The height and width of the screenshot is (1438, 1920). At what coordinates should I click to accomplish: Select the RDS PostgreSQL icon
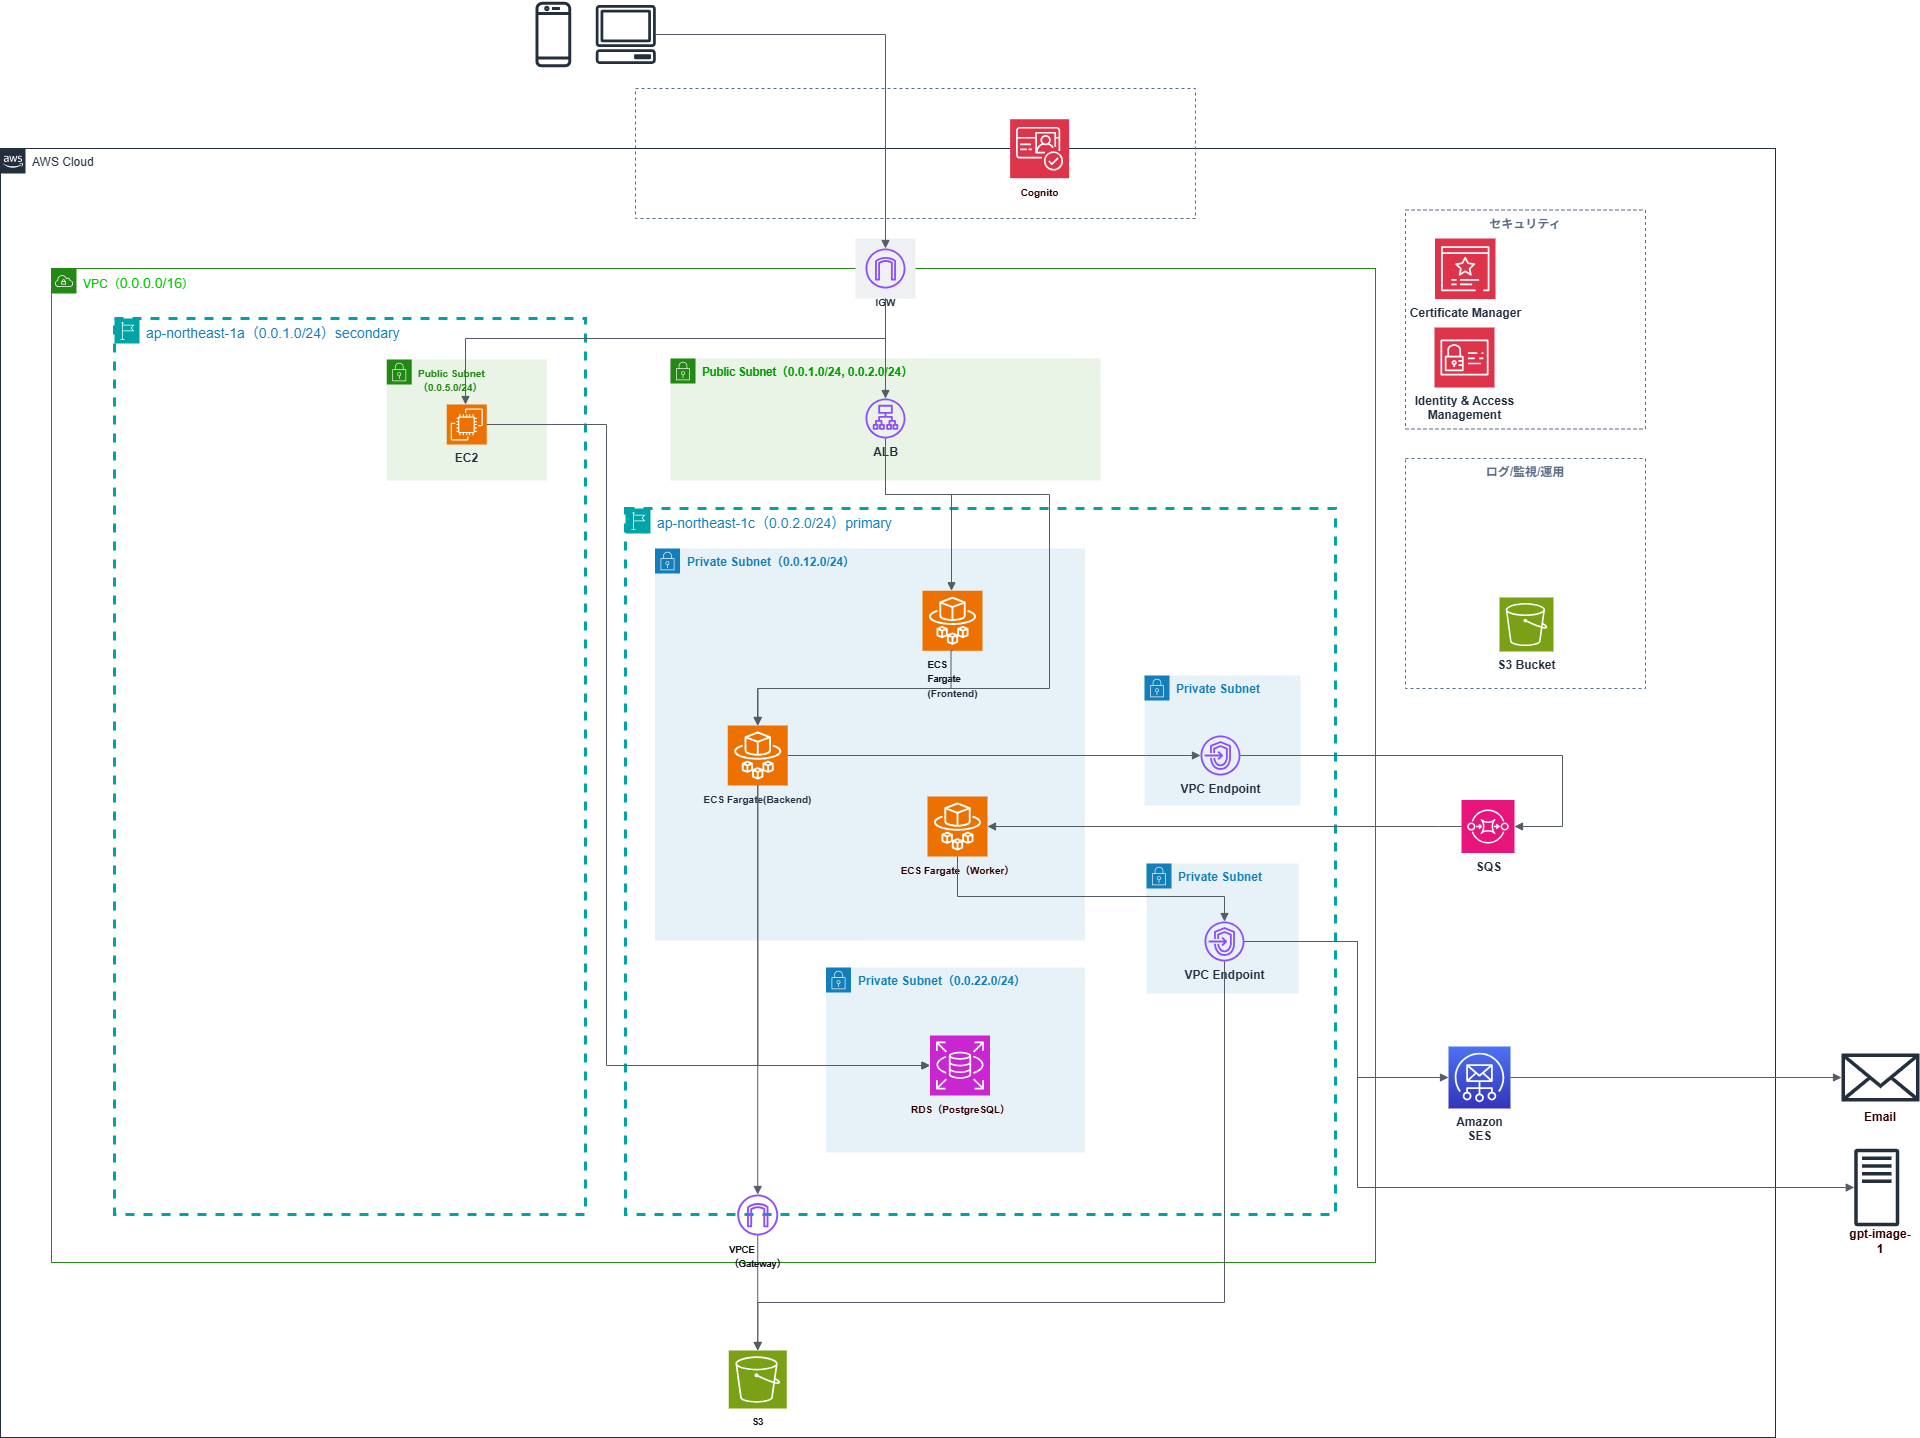960,1065
